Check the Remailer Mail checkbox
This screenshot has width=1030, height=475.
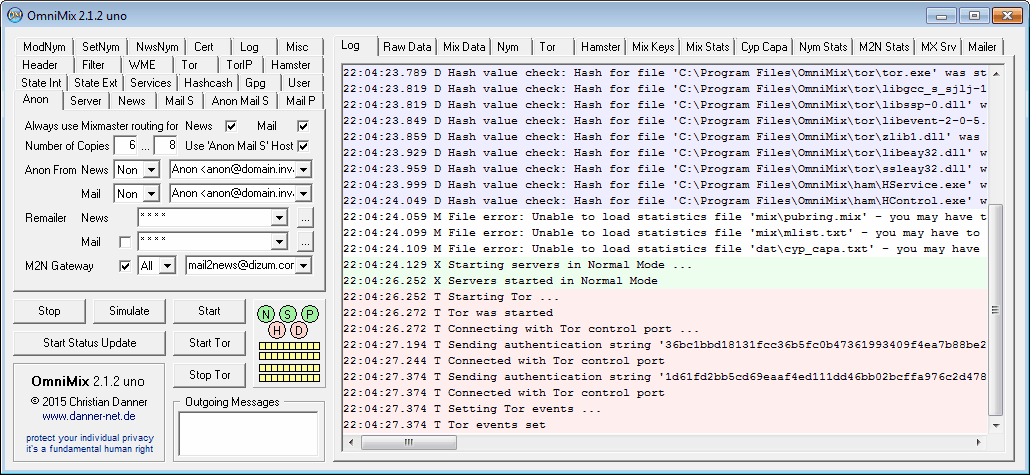(x=125, y=242)
